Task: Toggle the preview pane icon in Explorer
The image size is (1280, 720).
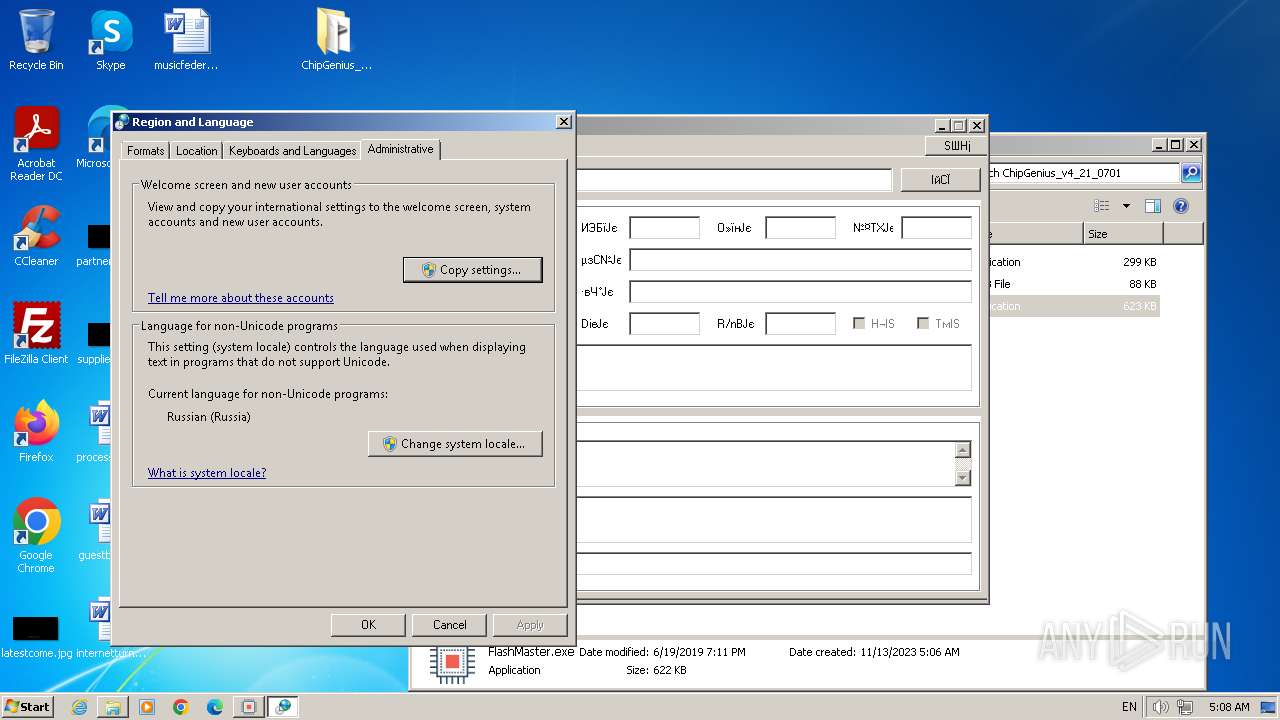Action: [1153, 206]
